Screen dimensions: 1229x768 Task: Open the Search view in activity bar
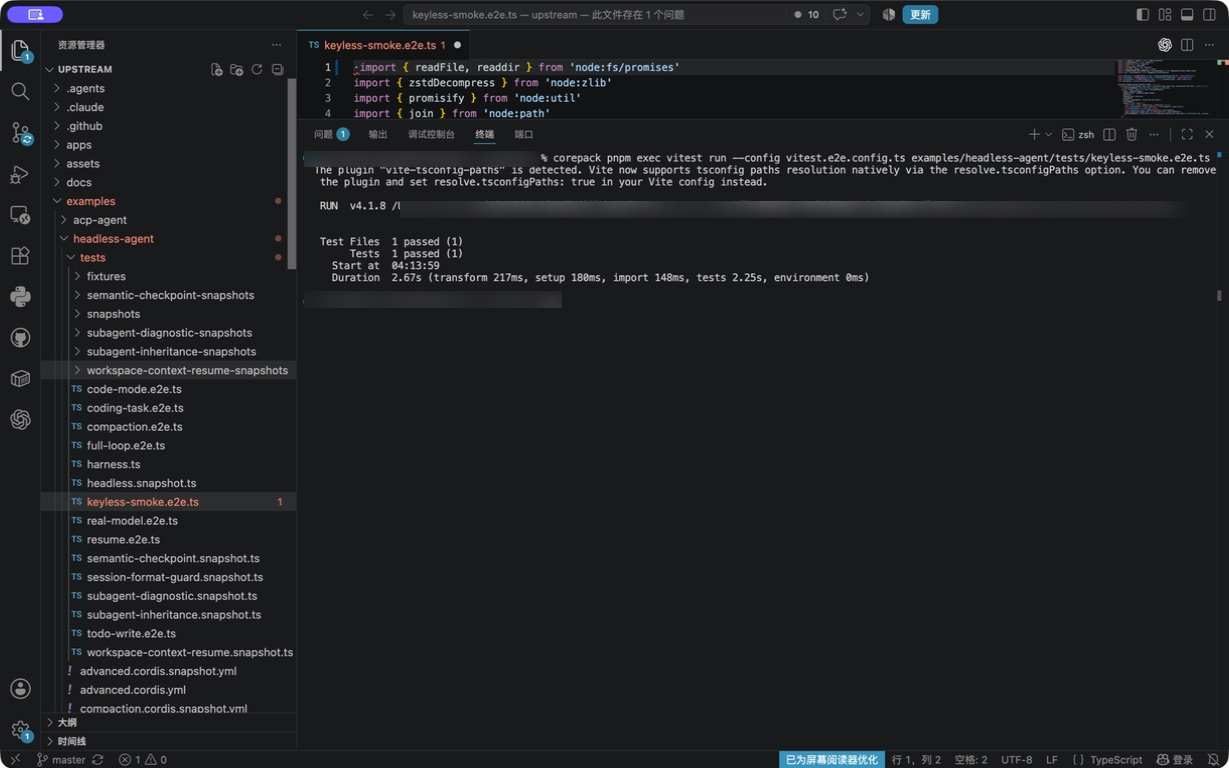click(20, 92)
